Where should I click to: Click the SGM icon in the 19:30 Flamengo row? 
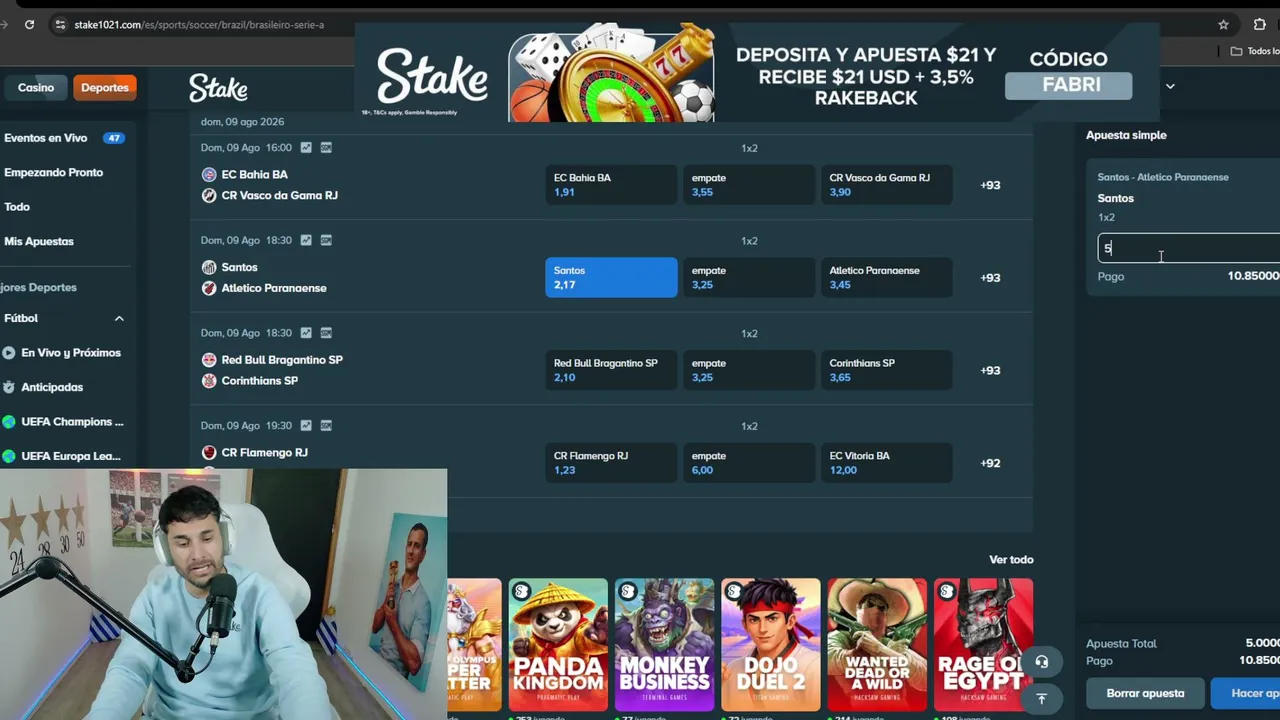326,425
